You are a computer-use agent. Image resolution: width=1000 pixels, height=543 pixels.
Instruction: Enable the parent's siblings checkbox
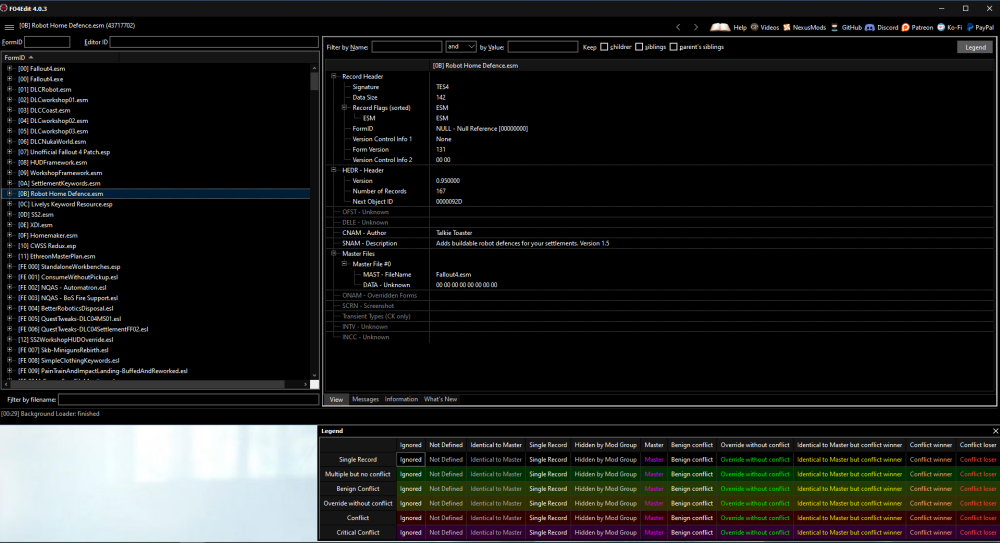(673, 47)
